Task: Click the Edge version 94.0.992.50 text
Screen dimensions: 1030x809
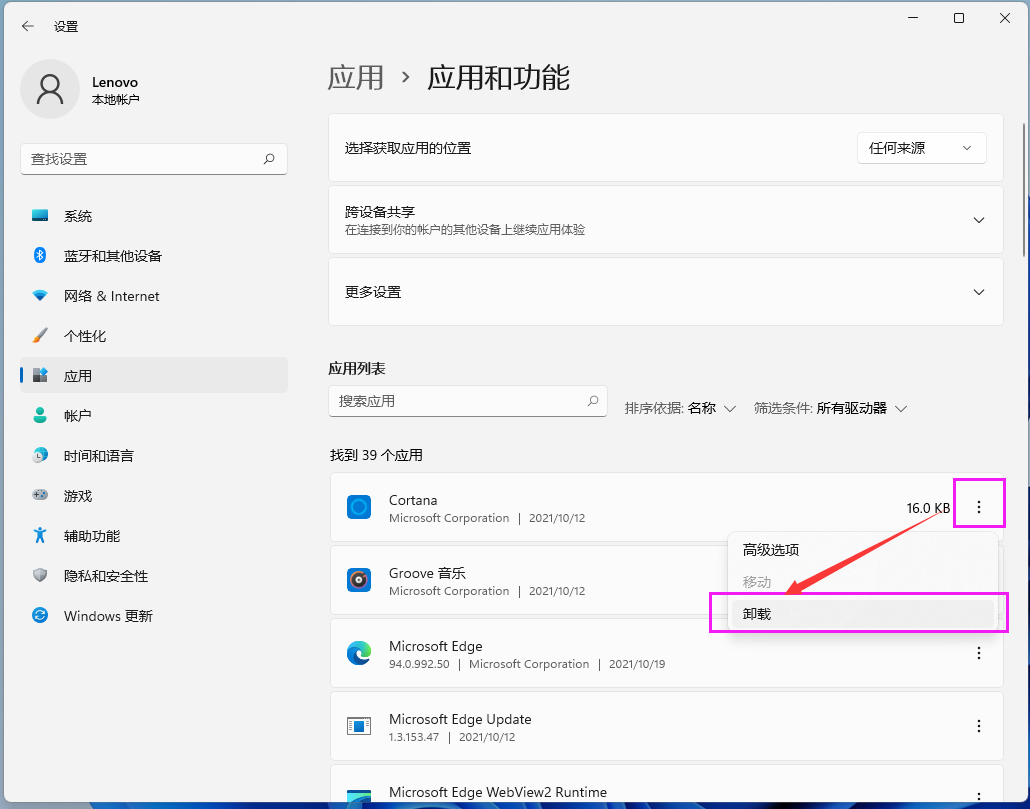Action: coord(419,664)
